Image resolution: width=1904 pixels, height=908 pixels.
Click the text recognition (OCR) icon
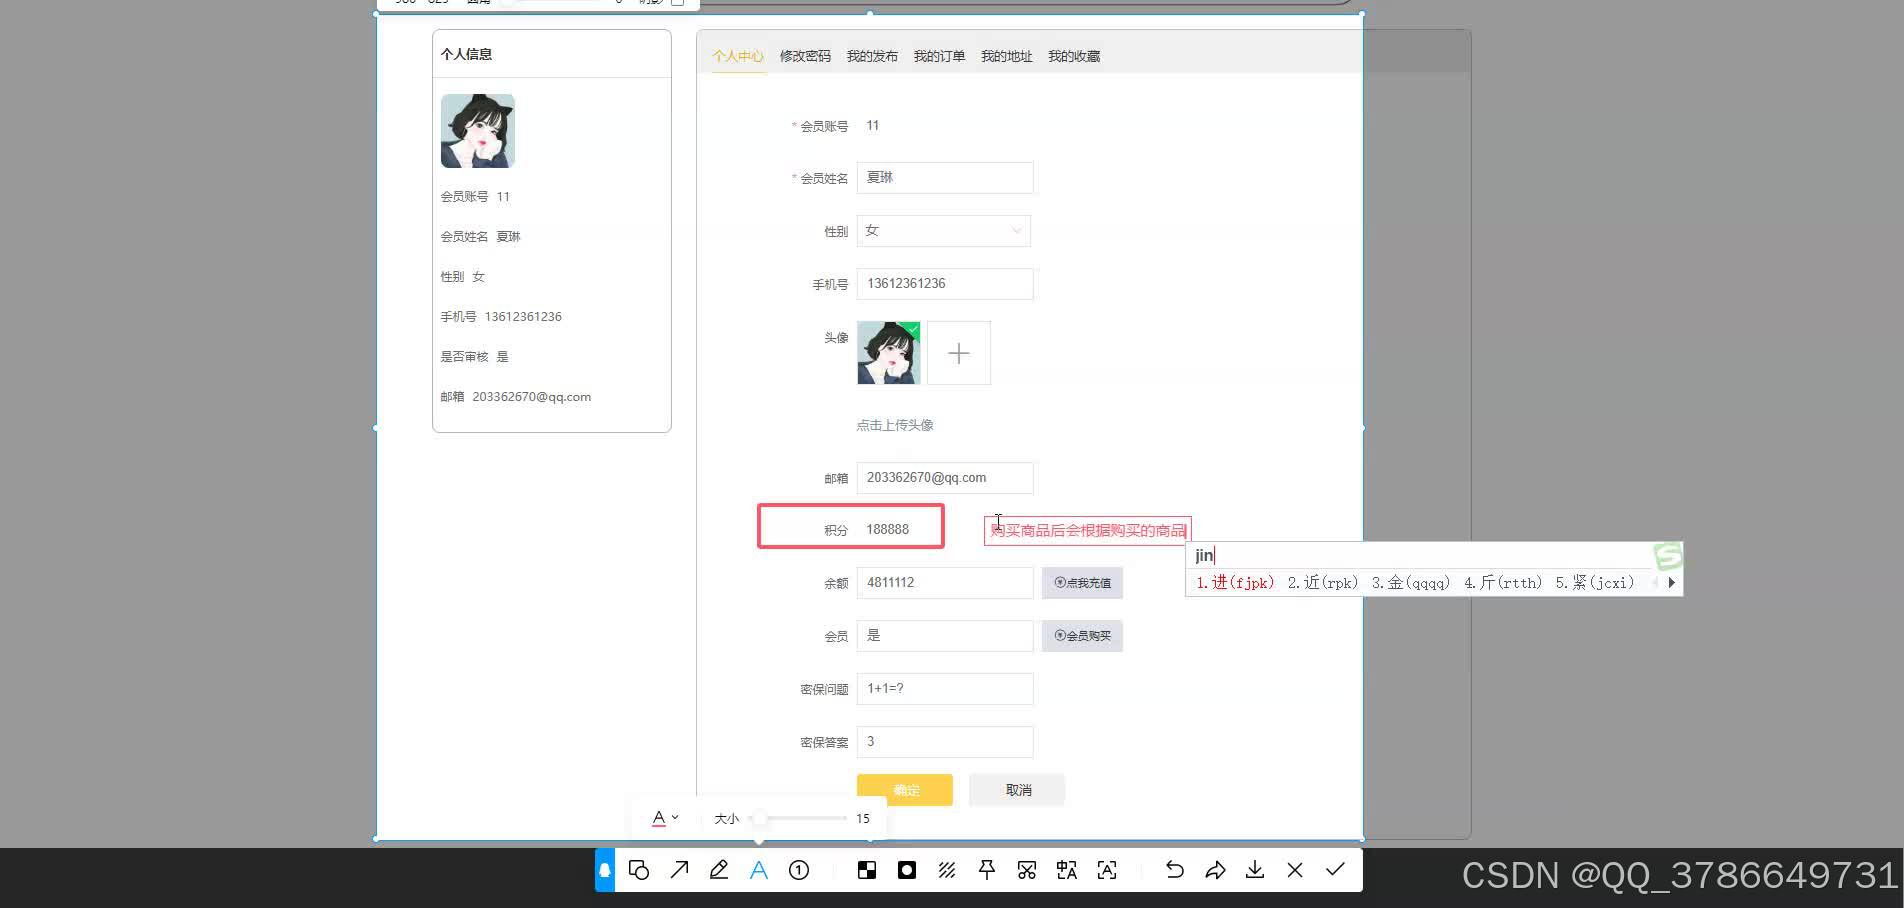coord(1106,870)
